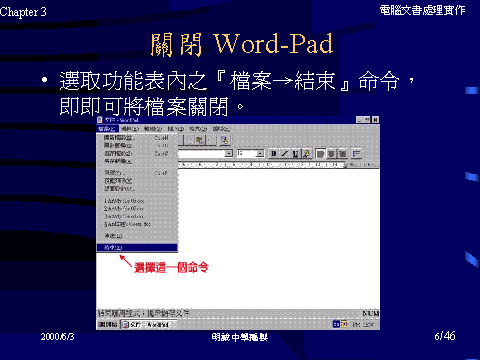Open recent file numbered 1 in File menu
The width and height of the screenshot is (480, 360).
click(137, 201)
